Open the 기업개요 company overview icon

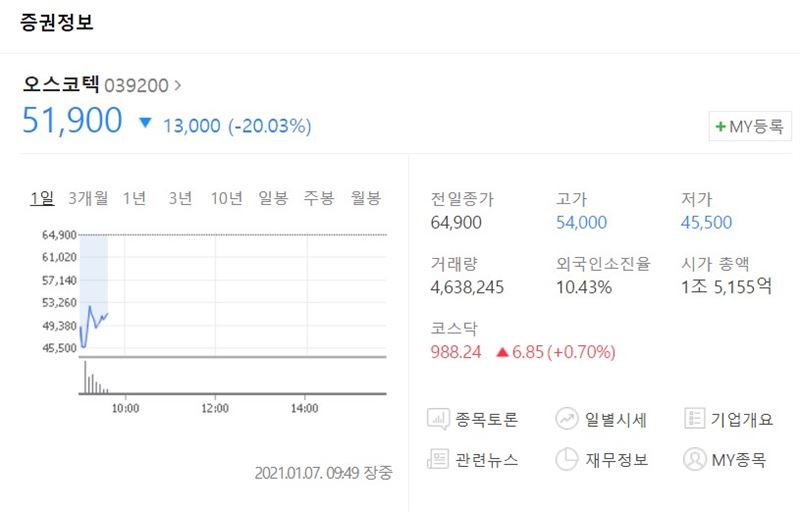(x=694, y=419)
